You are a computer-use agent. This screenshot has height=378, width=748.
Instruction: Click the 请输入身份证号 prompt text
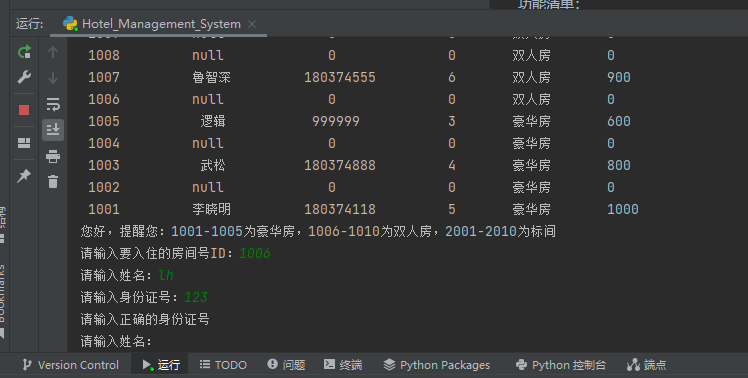(x=129, y=297)
